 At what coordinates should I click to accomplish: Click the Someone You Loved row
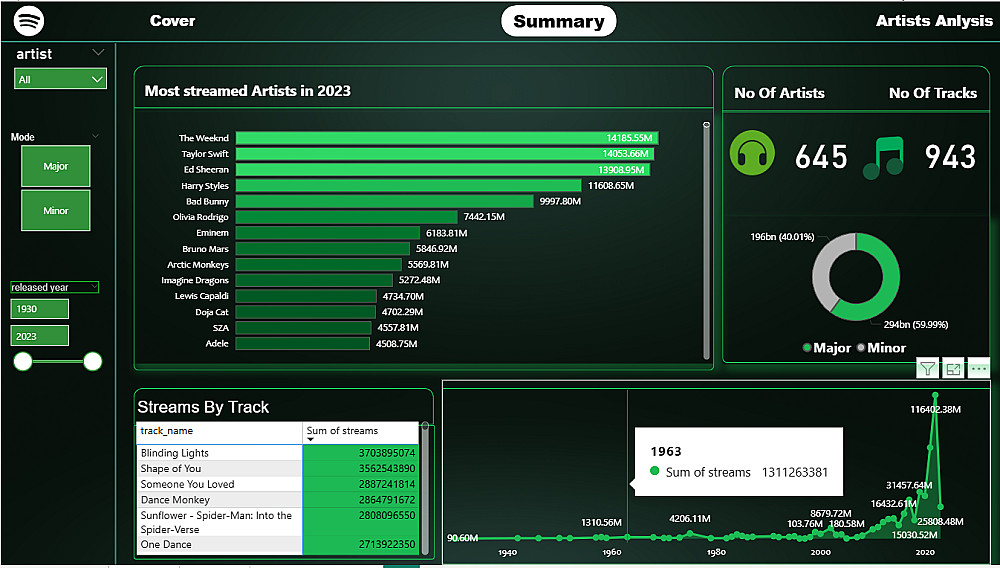click(x=277, y=484)
